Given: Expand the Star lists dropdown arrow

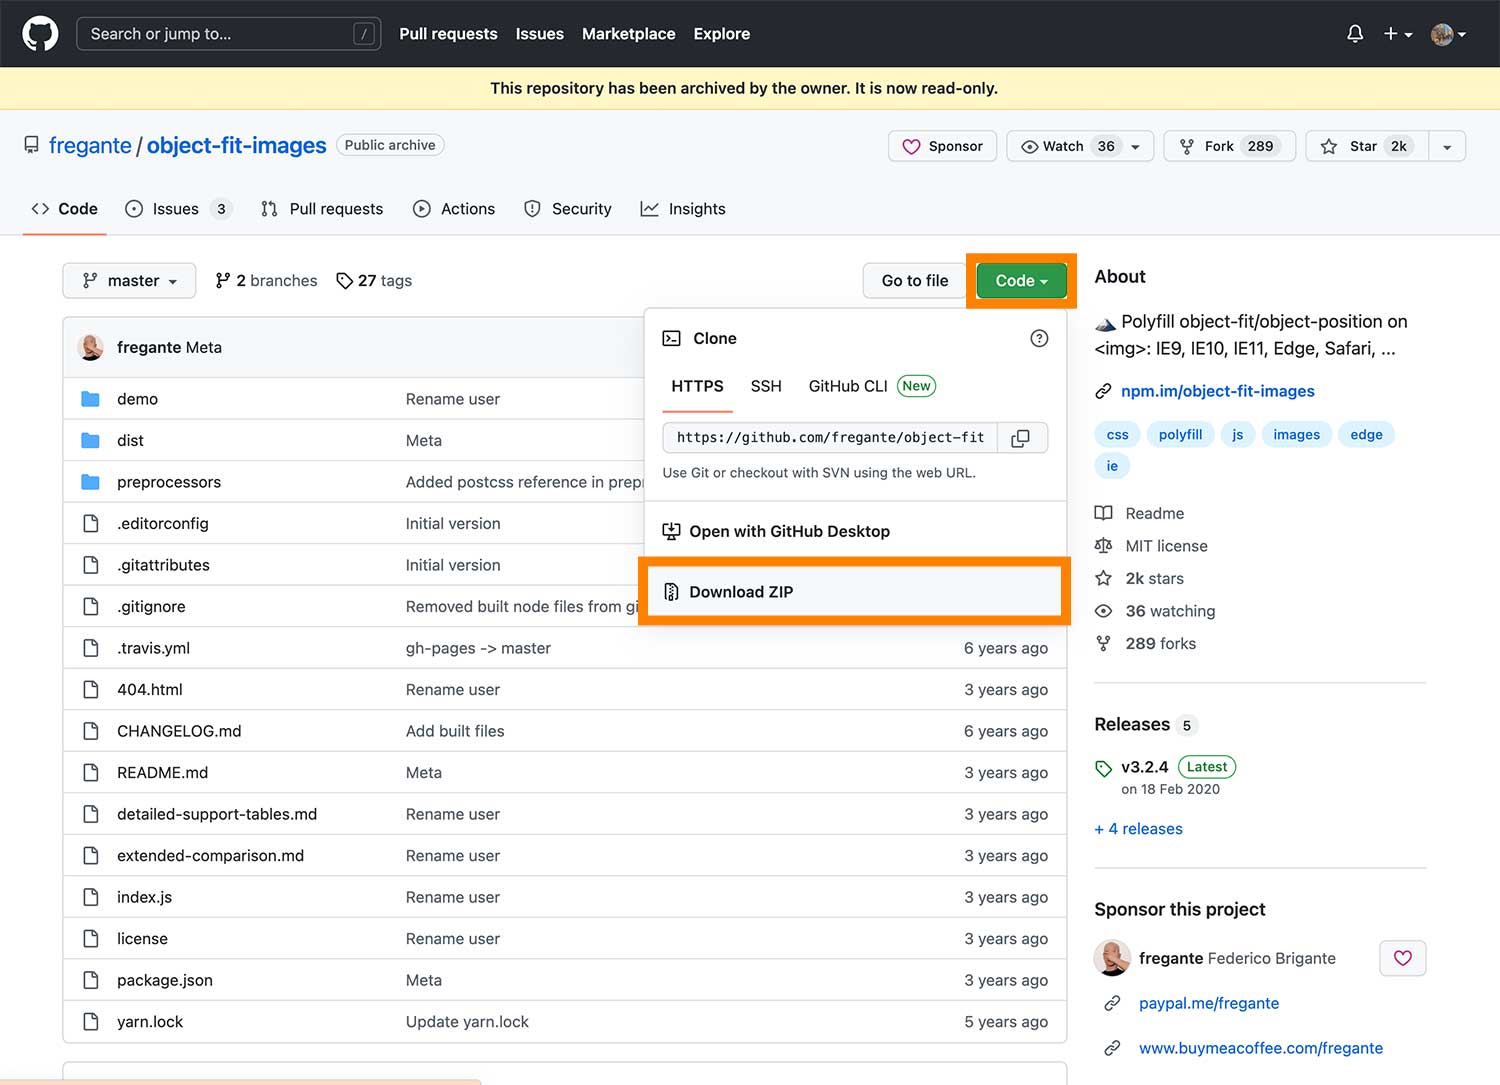Looking at the screenshot, I should pyautogui.click(x=1447, y=146).
